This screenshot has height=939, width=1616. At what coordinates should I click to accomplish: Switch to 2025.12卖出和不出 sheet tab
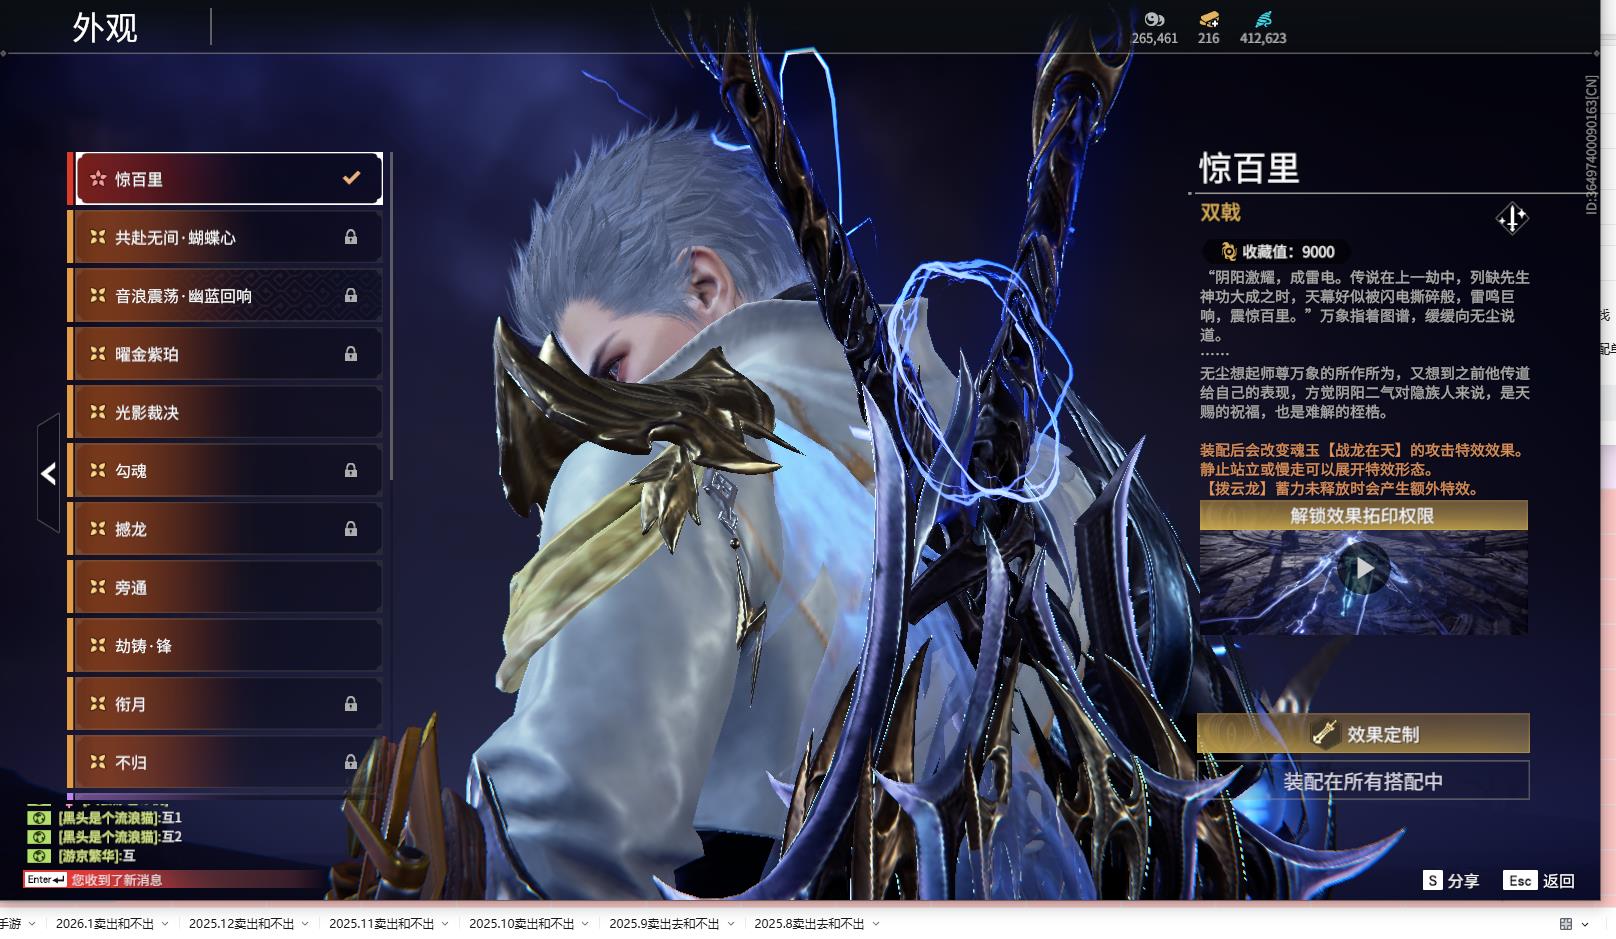tap(241, 924)
